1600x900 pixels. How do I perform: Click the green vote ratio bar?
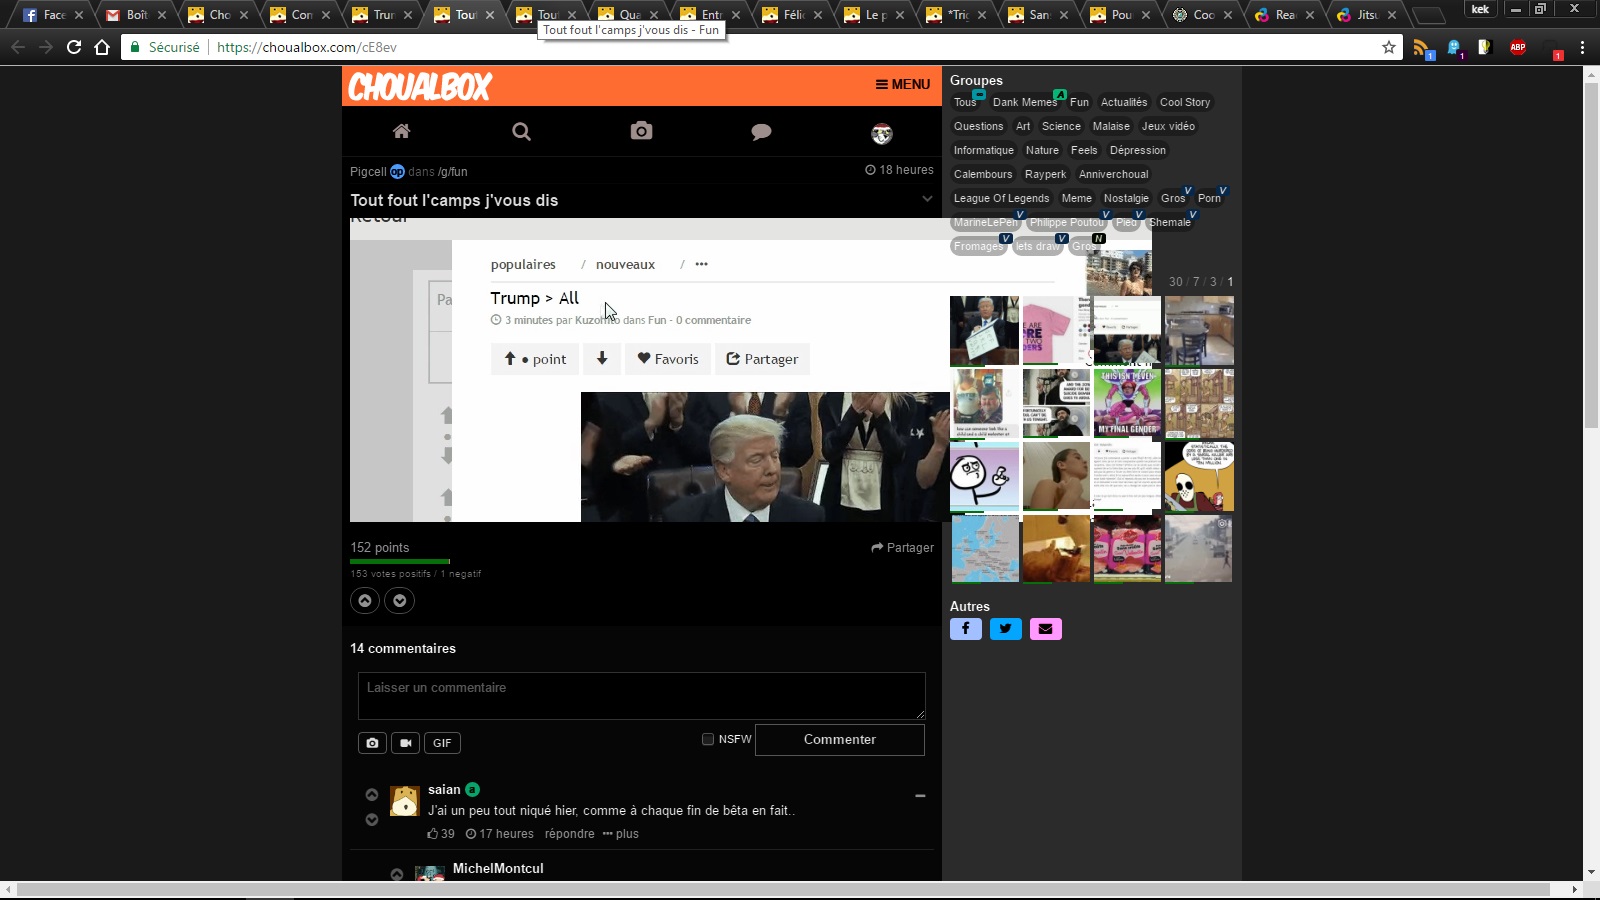(x=400, y=561)
